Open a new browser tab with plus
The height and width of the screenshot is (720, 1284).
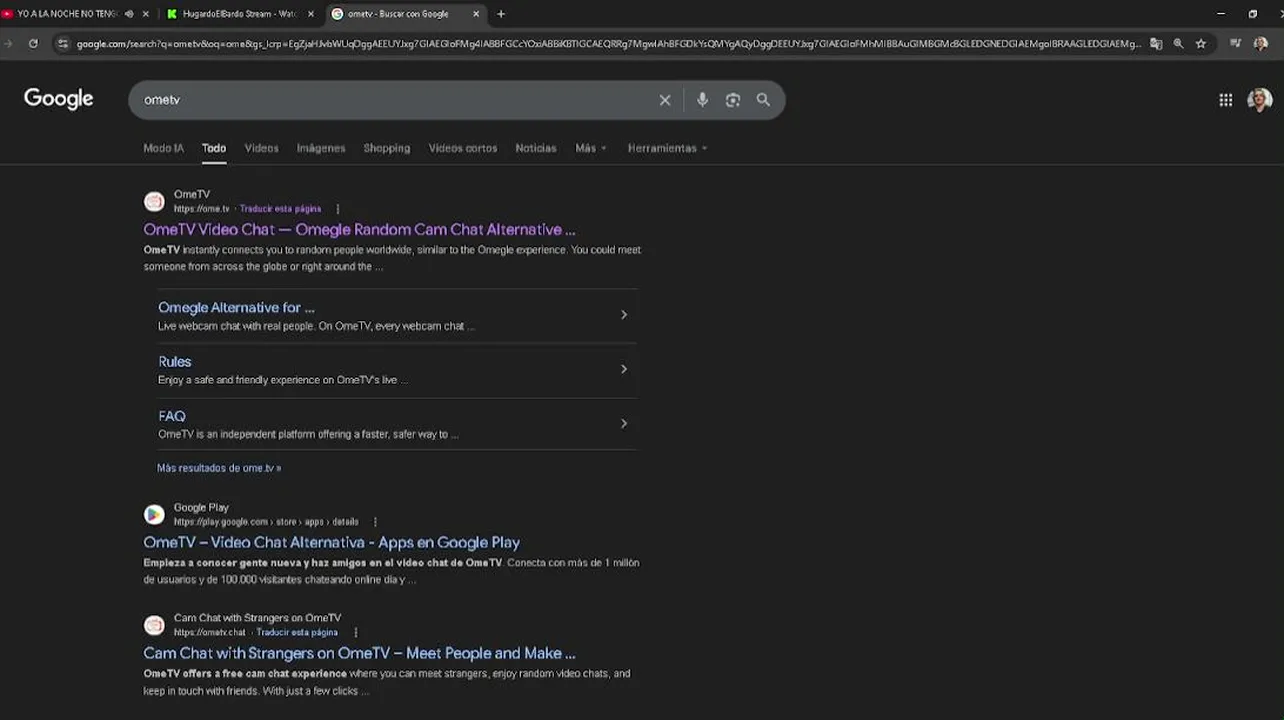pyautogui.click(x=501, y=14)
